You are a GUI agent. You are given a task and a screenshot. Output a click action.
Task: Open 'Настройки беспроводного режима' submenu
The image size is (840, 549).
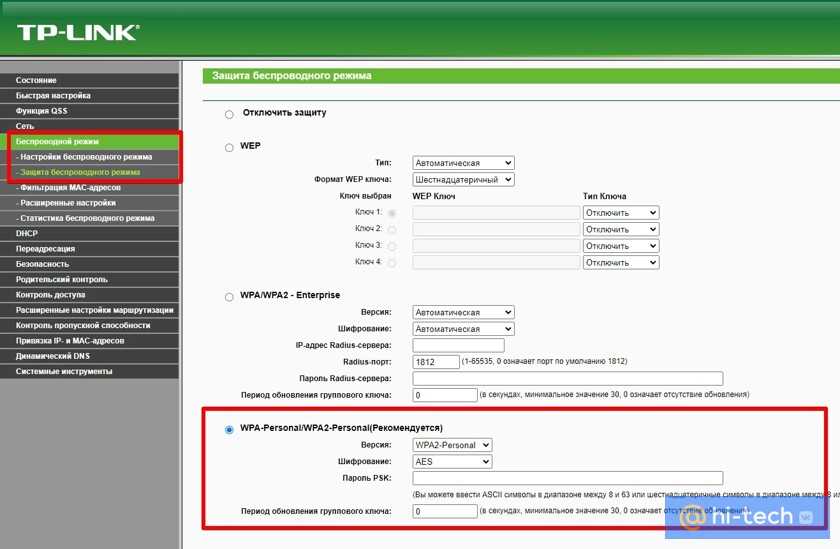84,157
